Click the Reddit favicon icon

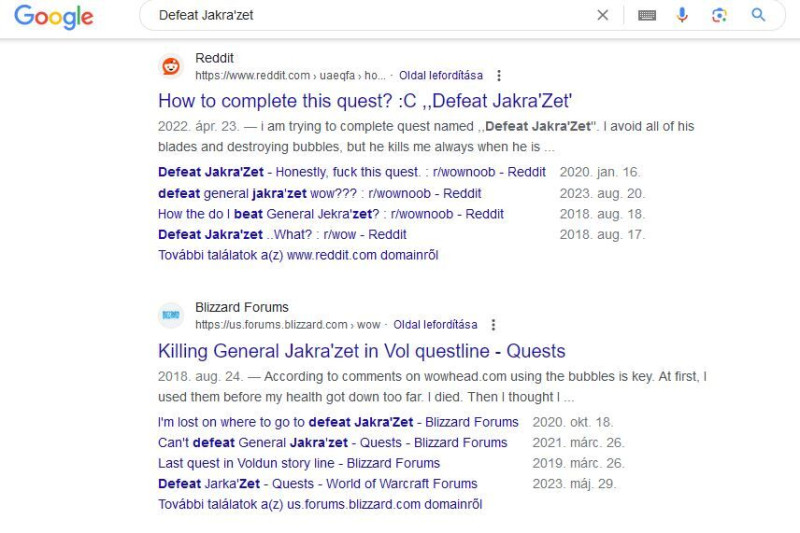pos(171,66)
